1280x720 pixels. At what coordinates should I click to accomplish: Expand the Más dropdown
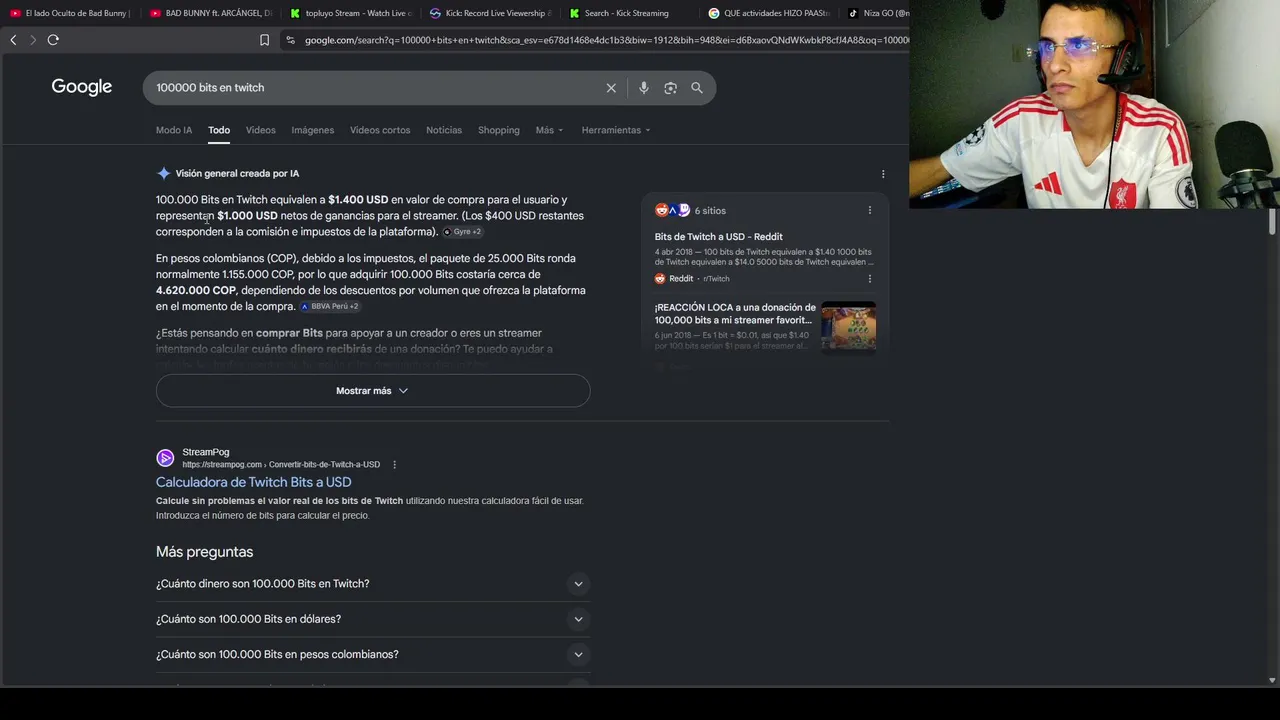549,130
